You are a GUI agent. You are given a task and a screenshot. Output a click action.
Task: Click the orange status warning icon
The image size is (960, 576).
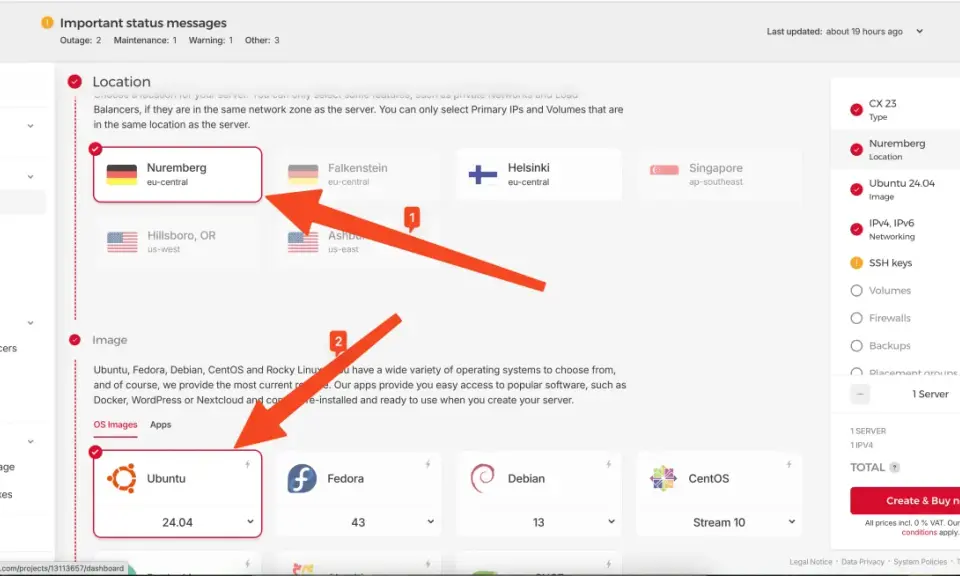[47, 23]
